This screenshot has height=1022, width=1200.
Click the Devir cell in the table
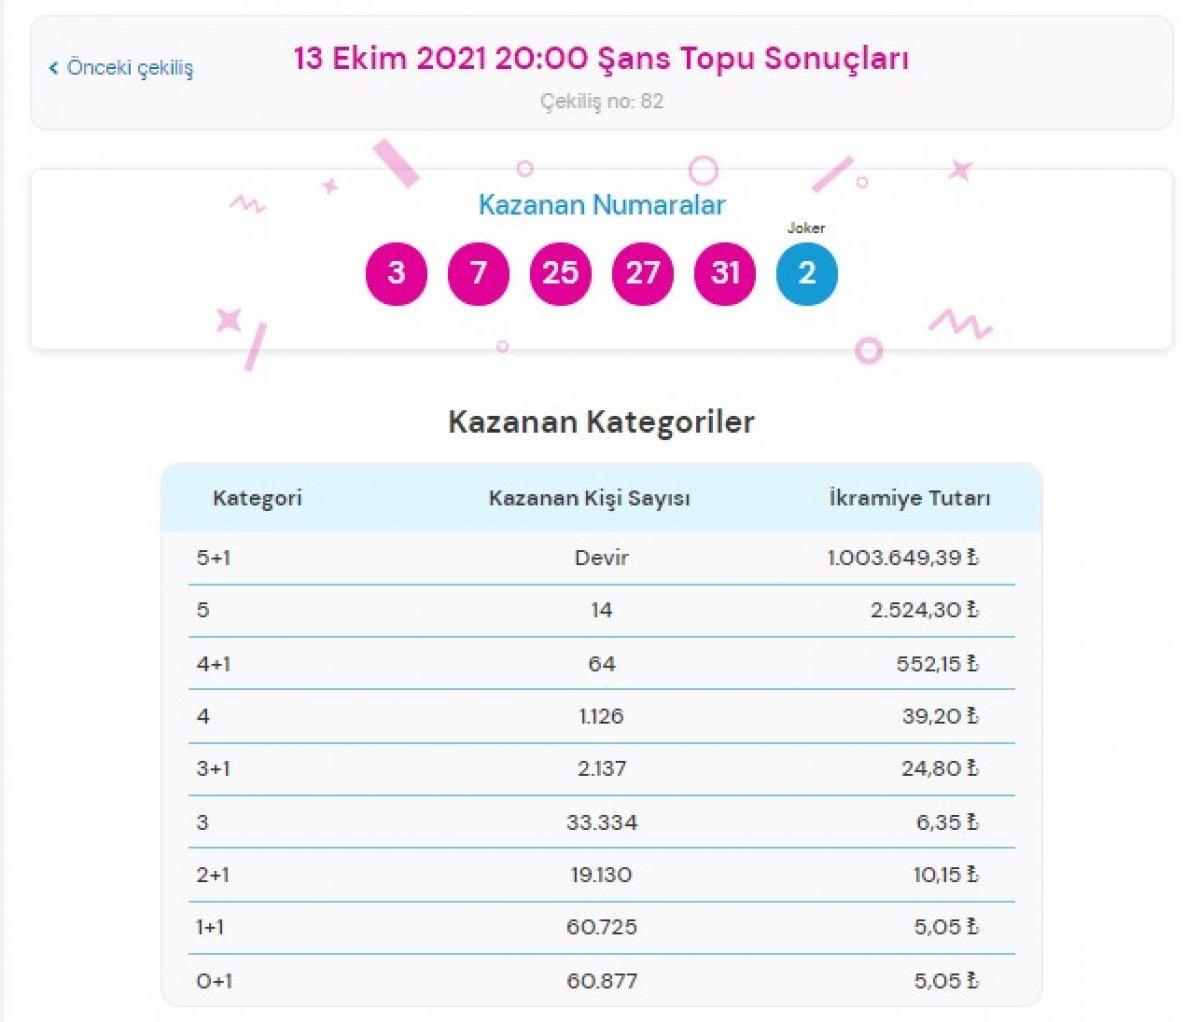(601, 557)
